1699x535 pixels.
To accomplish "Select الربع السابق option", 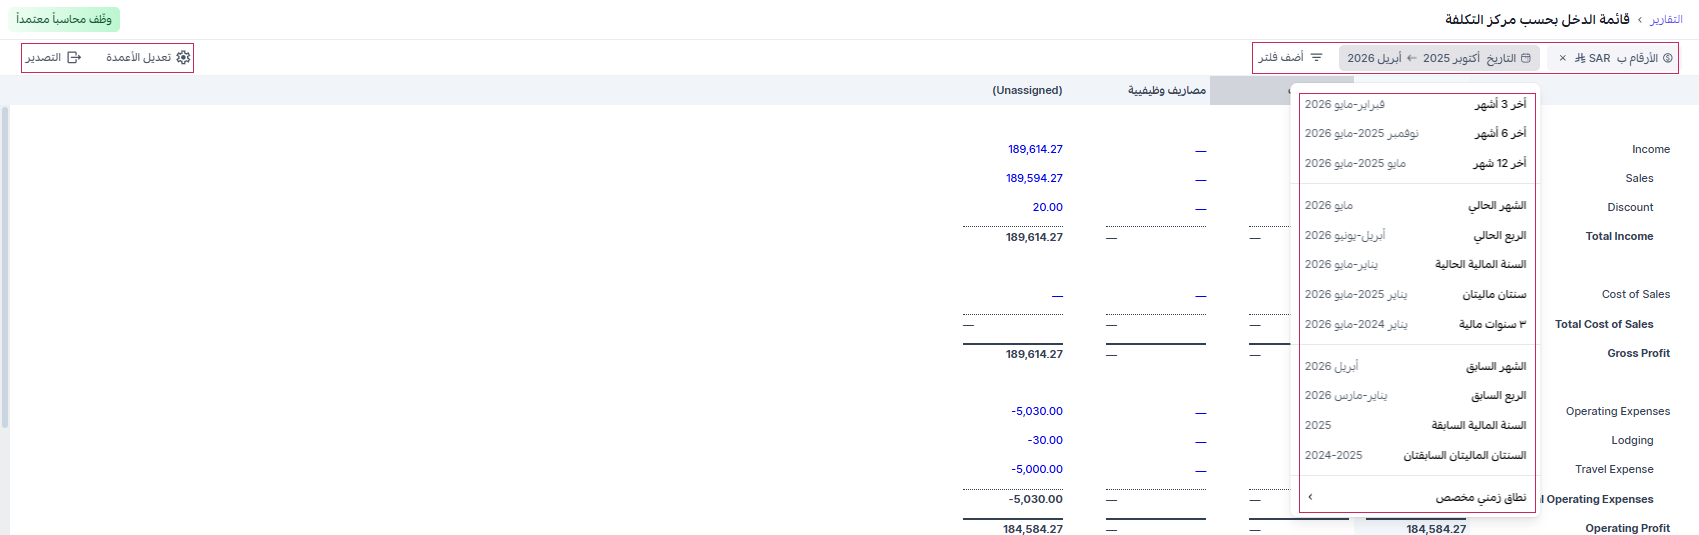I will click(x=1416, y=395).
